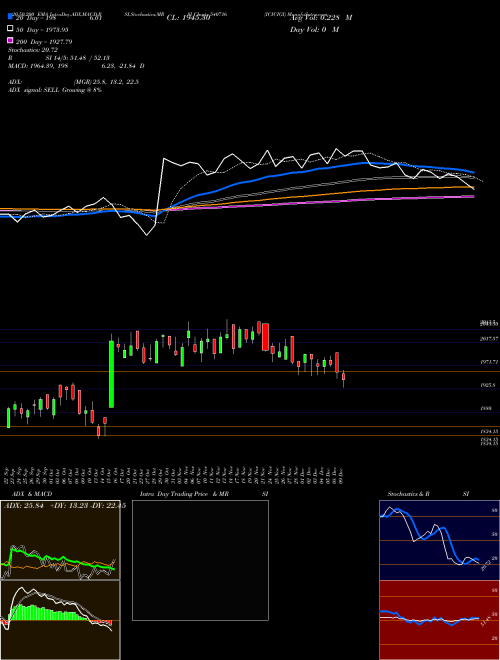Click the 'CL: 1945.30' closing price label
The height and width of the screenshot is (660, 500).
click(x=188, y=18)
